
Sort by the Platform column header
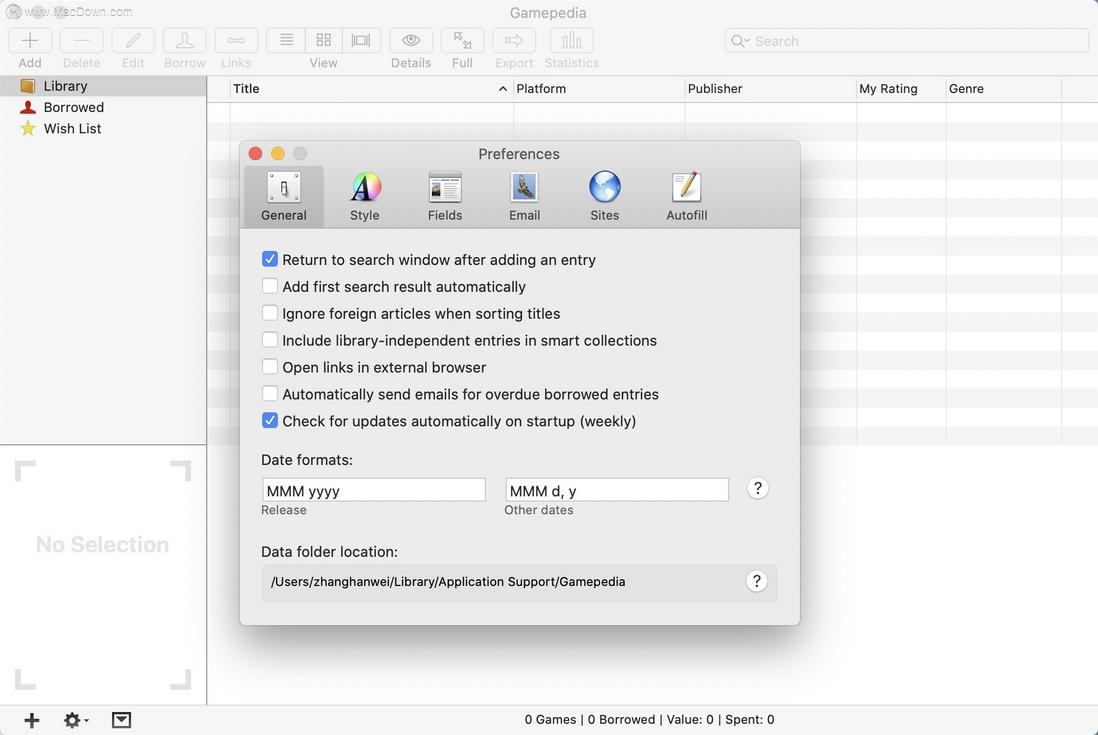pyautogui.click(x=599, y=89)
